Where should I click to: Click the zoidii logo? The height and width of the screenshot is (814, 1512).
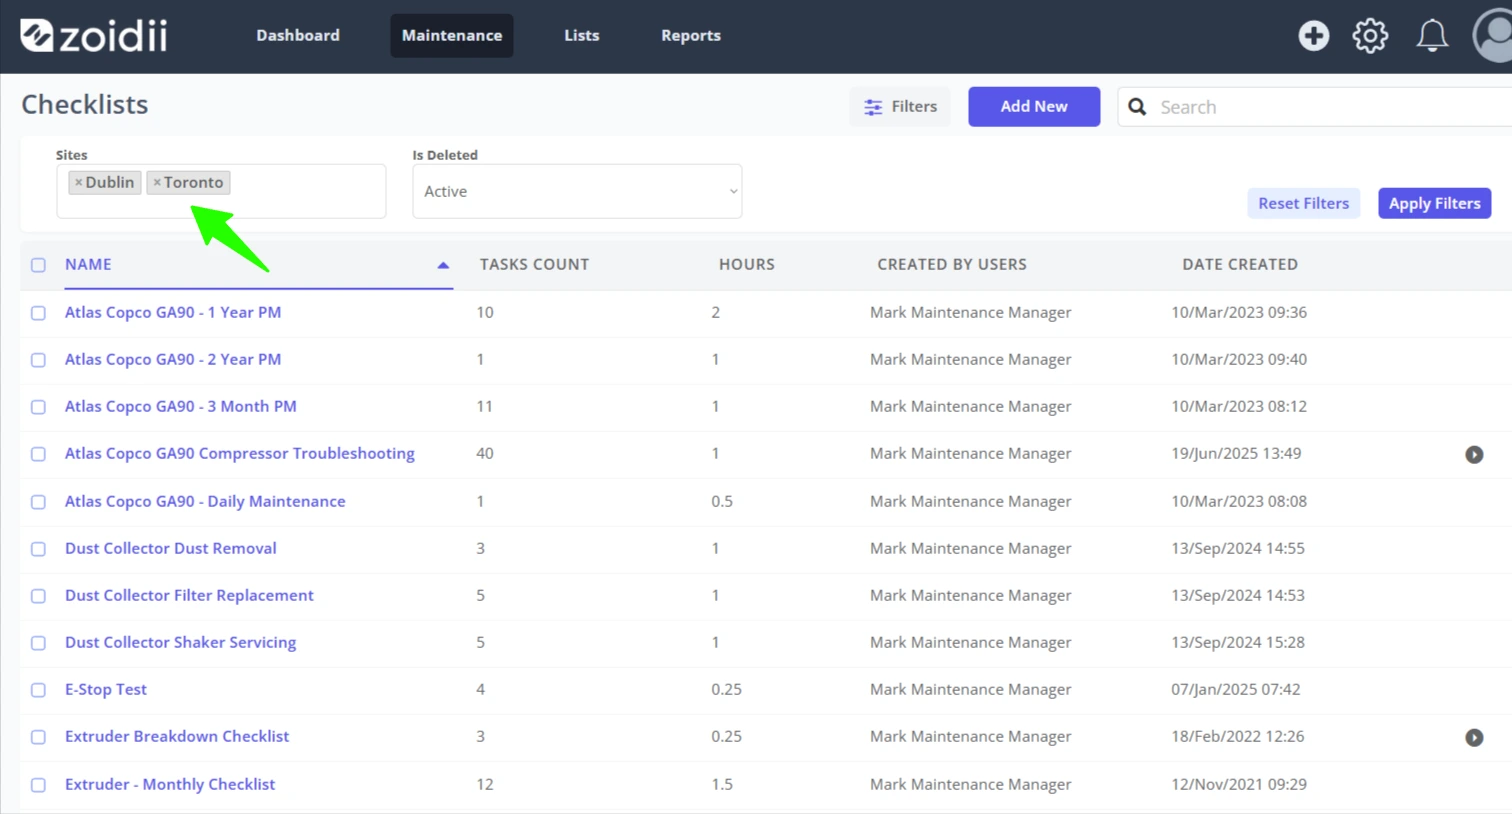click(x=94, y=35)
